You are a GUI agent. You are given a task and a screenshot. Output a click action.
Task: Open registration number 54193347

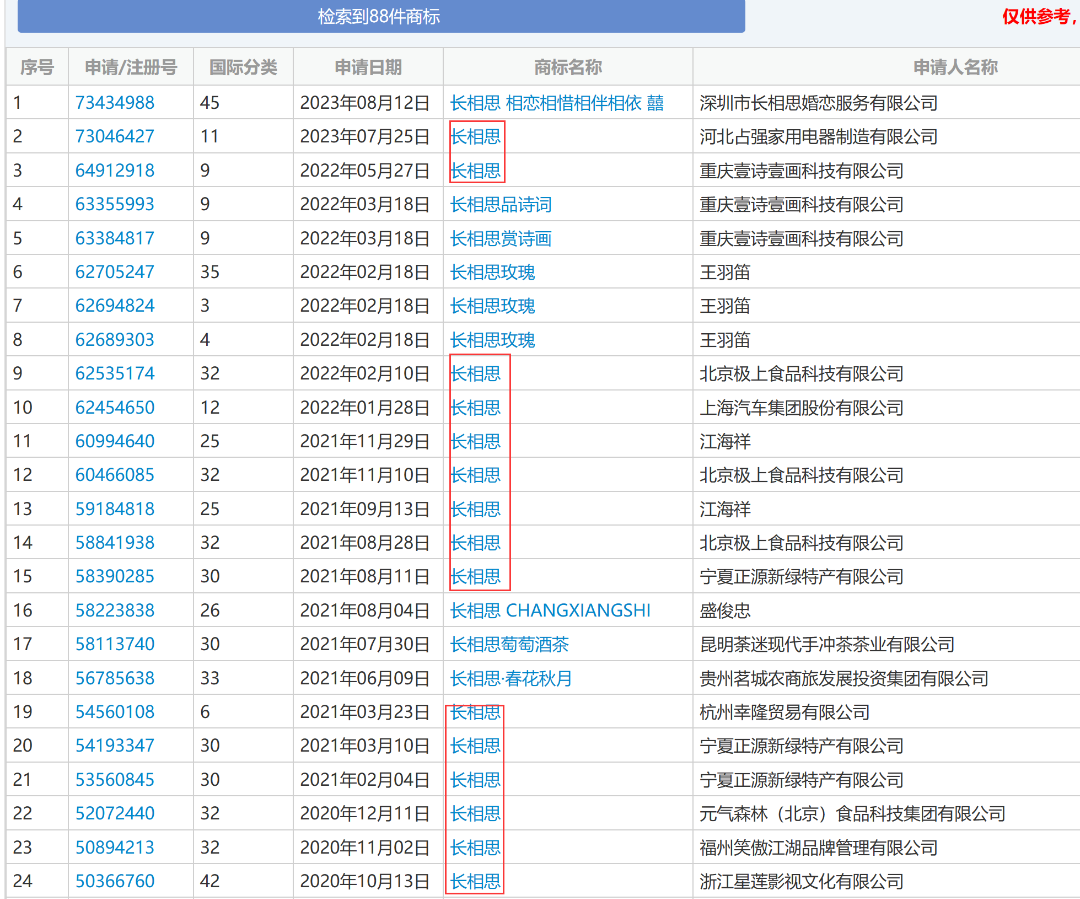pos(114,745)
